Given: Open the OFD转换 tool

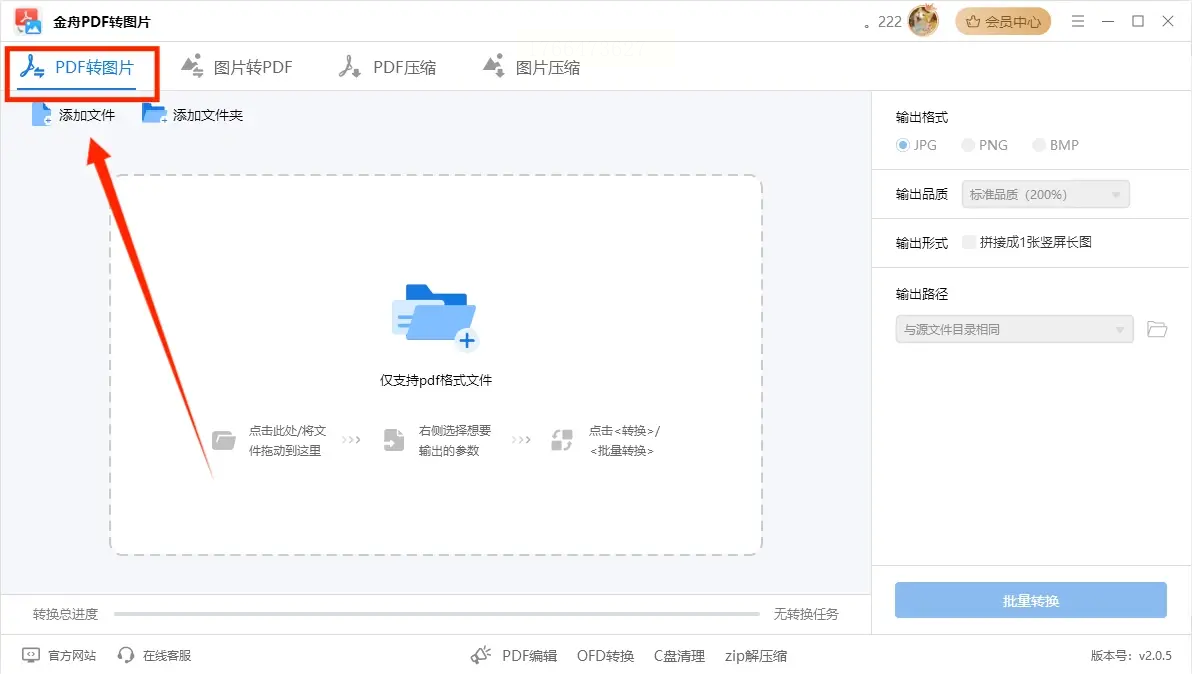Looking at the screenshot, I should point(605,656).
